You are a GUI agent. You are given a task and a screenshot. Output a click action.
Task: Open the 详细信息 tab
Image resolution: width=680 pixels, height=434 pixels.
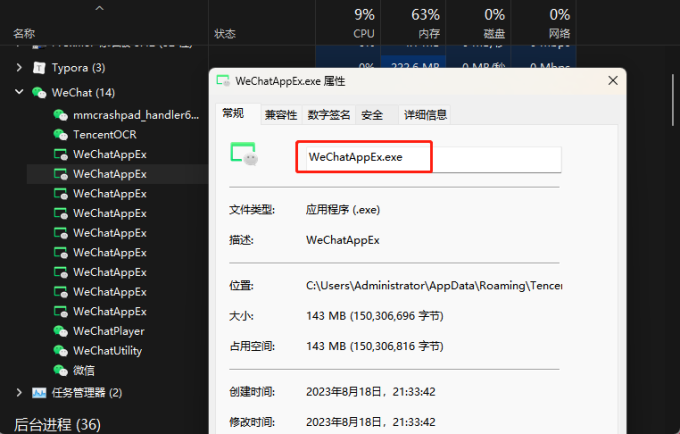[x=425, y=115]
